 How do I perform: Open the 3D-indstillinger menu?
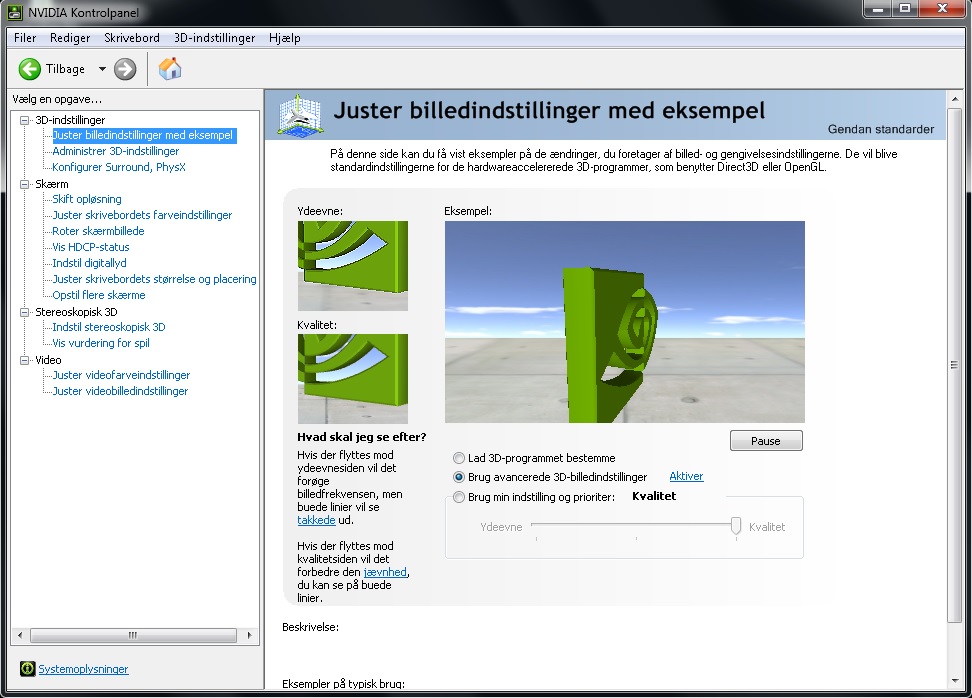[214, 38]
